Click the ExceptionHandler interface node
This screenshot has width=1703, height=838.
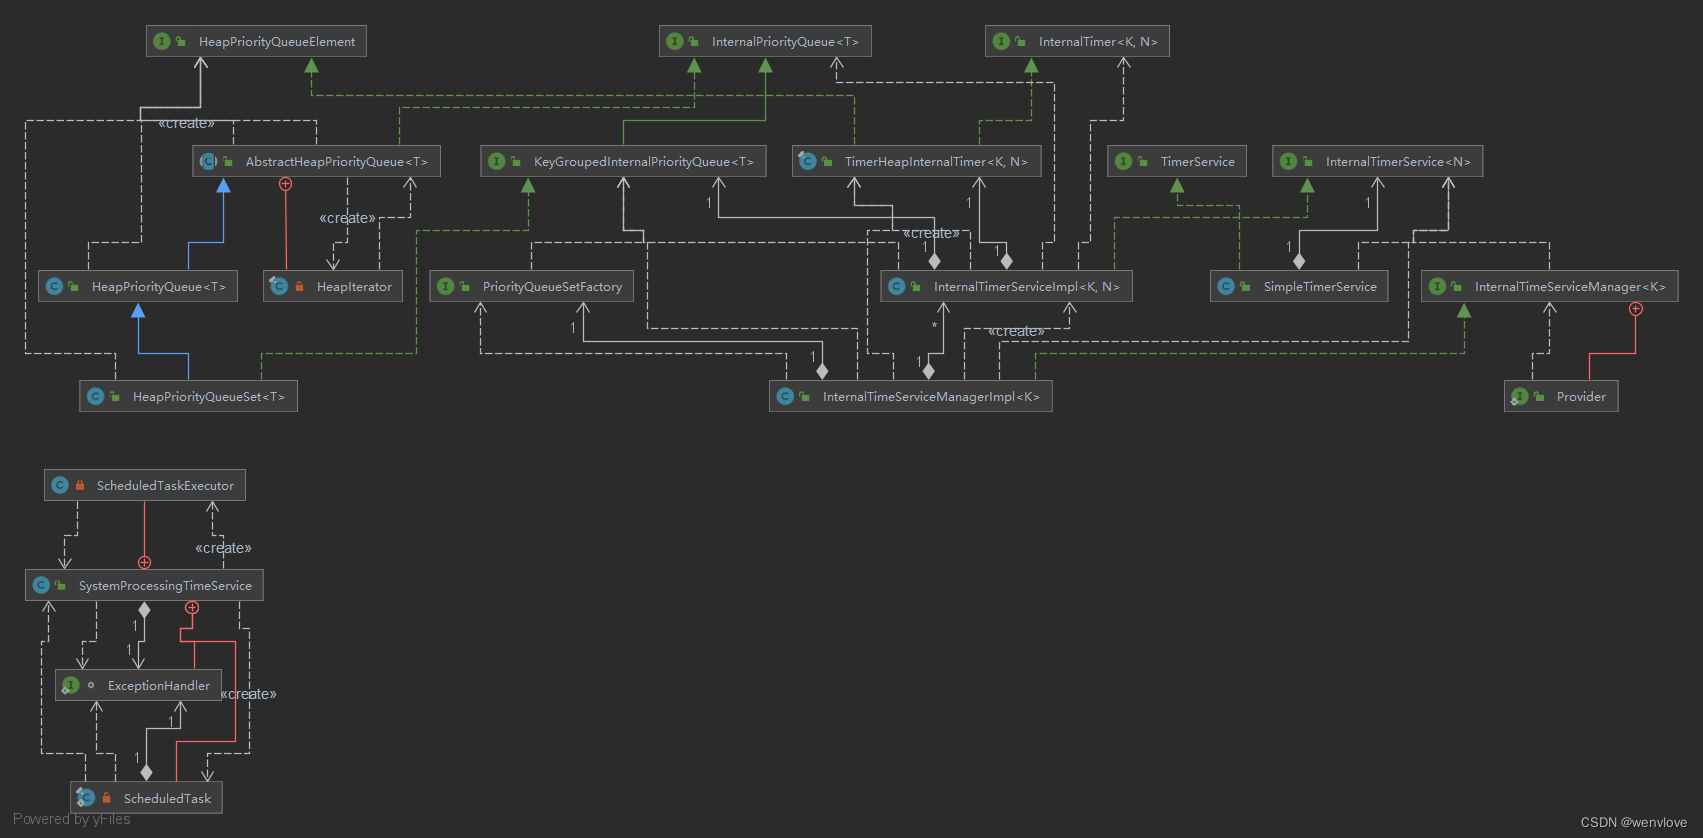138,685
